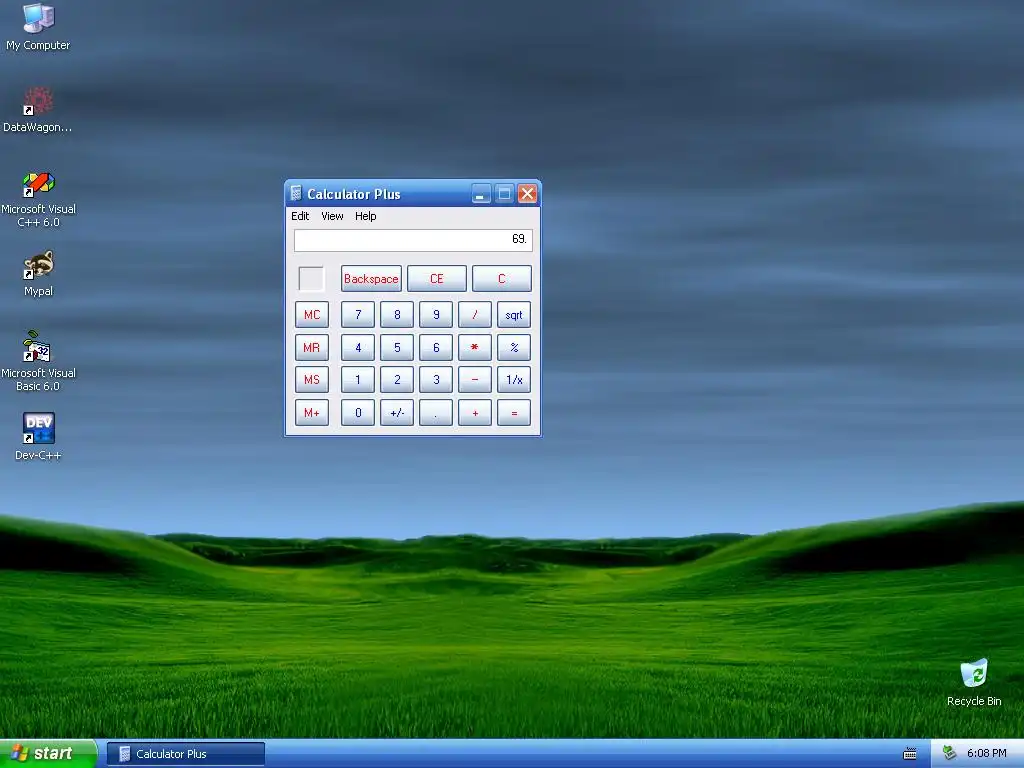Click the 6:08 PM system clock
1024x768 pixels.
click(x=986, y=754)
